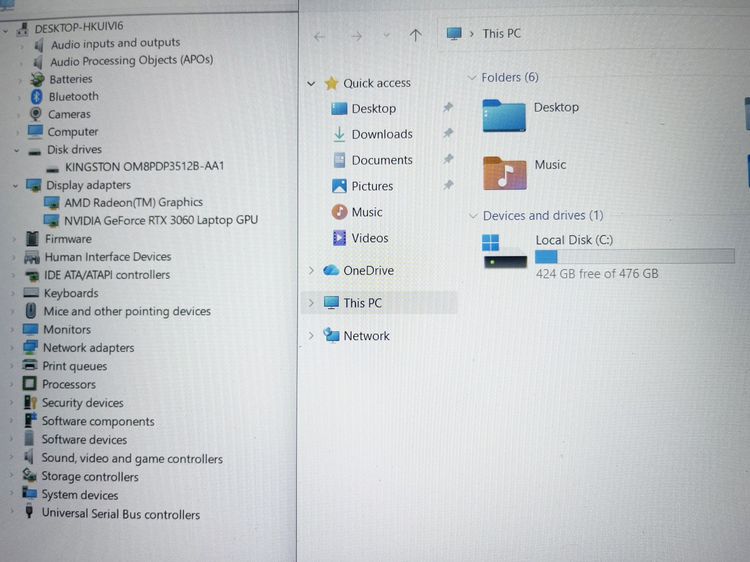The image size is (750, 562).
Task: Go forward using the forward arrow
Action: tap(356, 36)
